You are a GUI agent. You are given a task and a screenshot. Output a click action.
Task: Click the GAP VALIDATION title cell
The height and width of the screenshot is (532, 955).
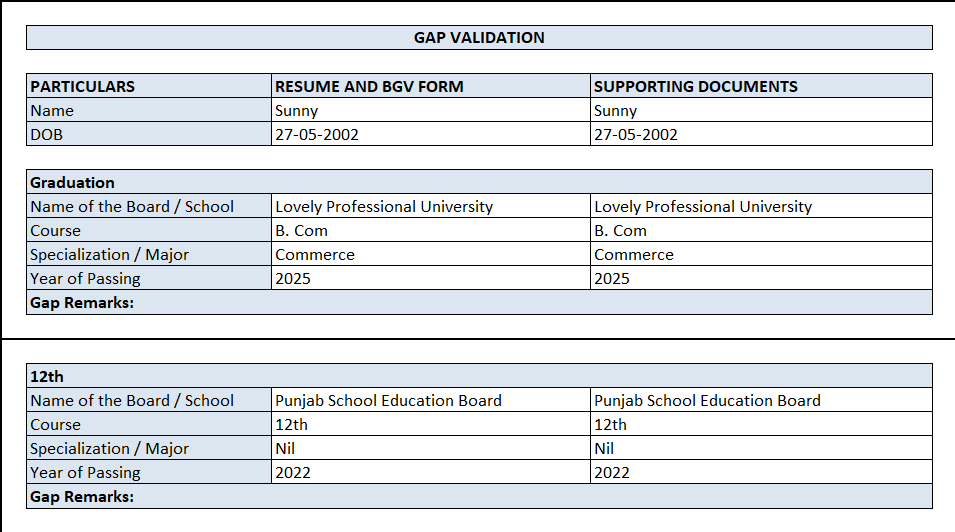point(479,38)
